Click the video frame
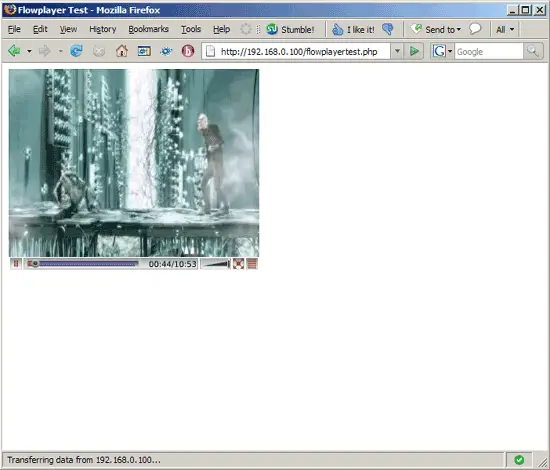Screen dimensions: 550x470 (134, 163)
